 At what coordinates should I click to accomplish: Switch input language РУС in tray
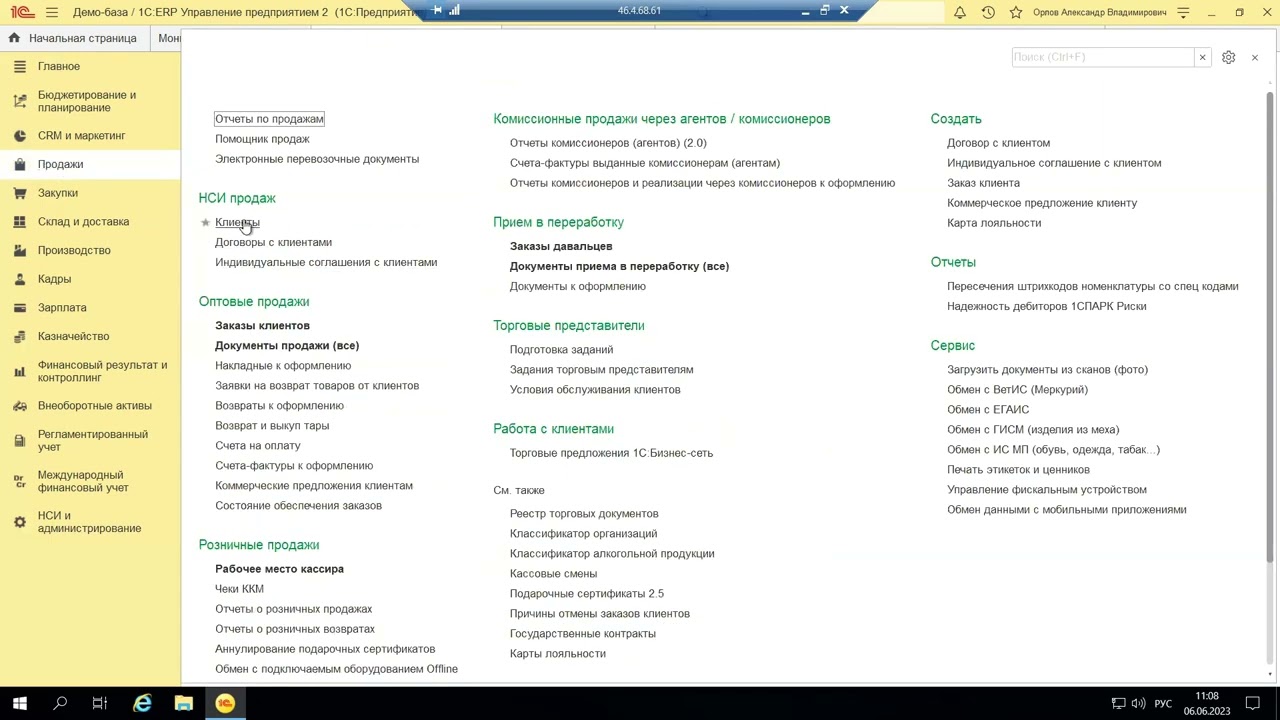click(1163, 703)
